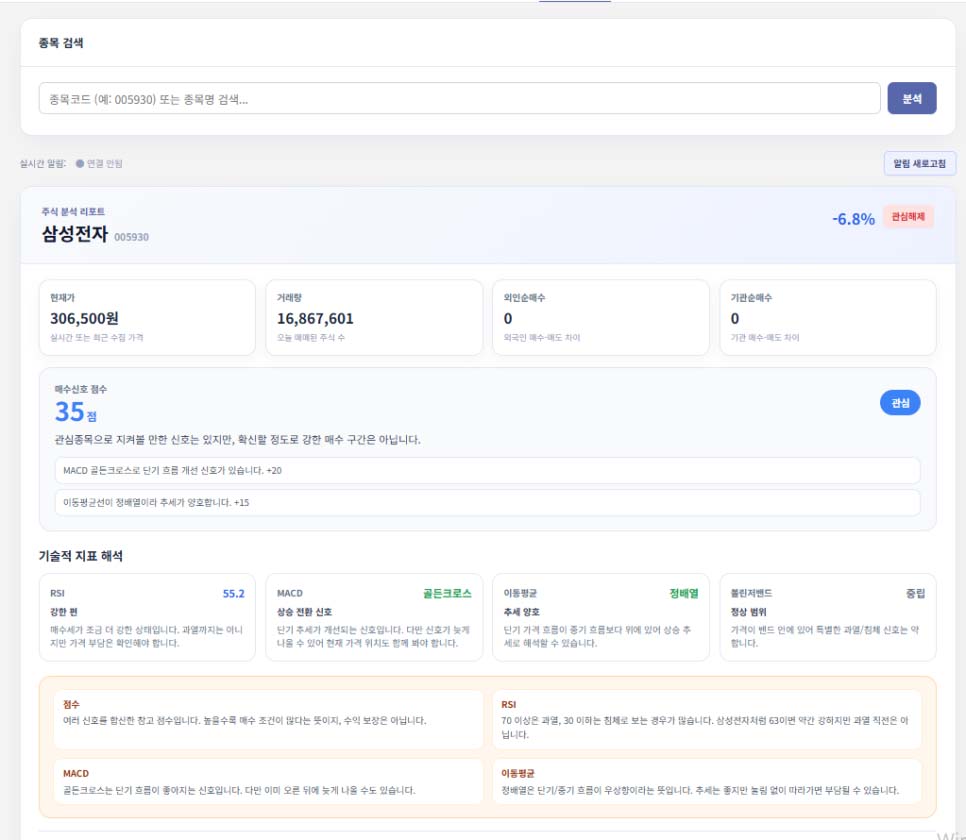
Task: Click the blue 관심 badge
Action: (899, 402)
